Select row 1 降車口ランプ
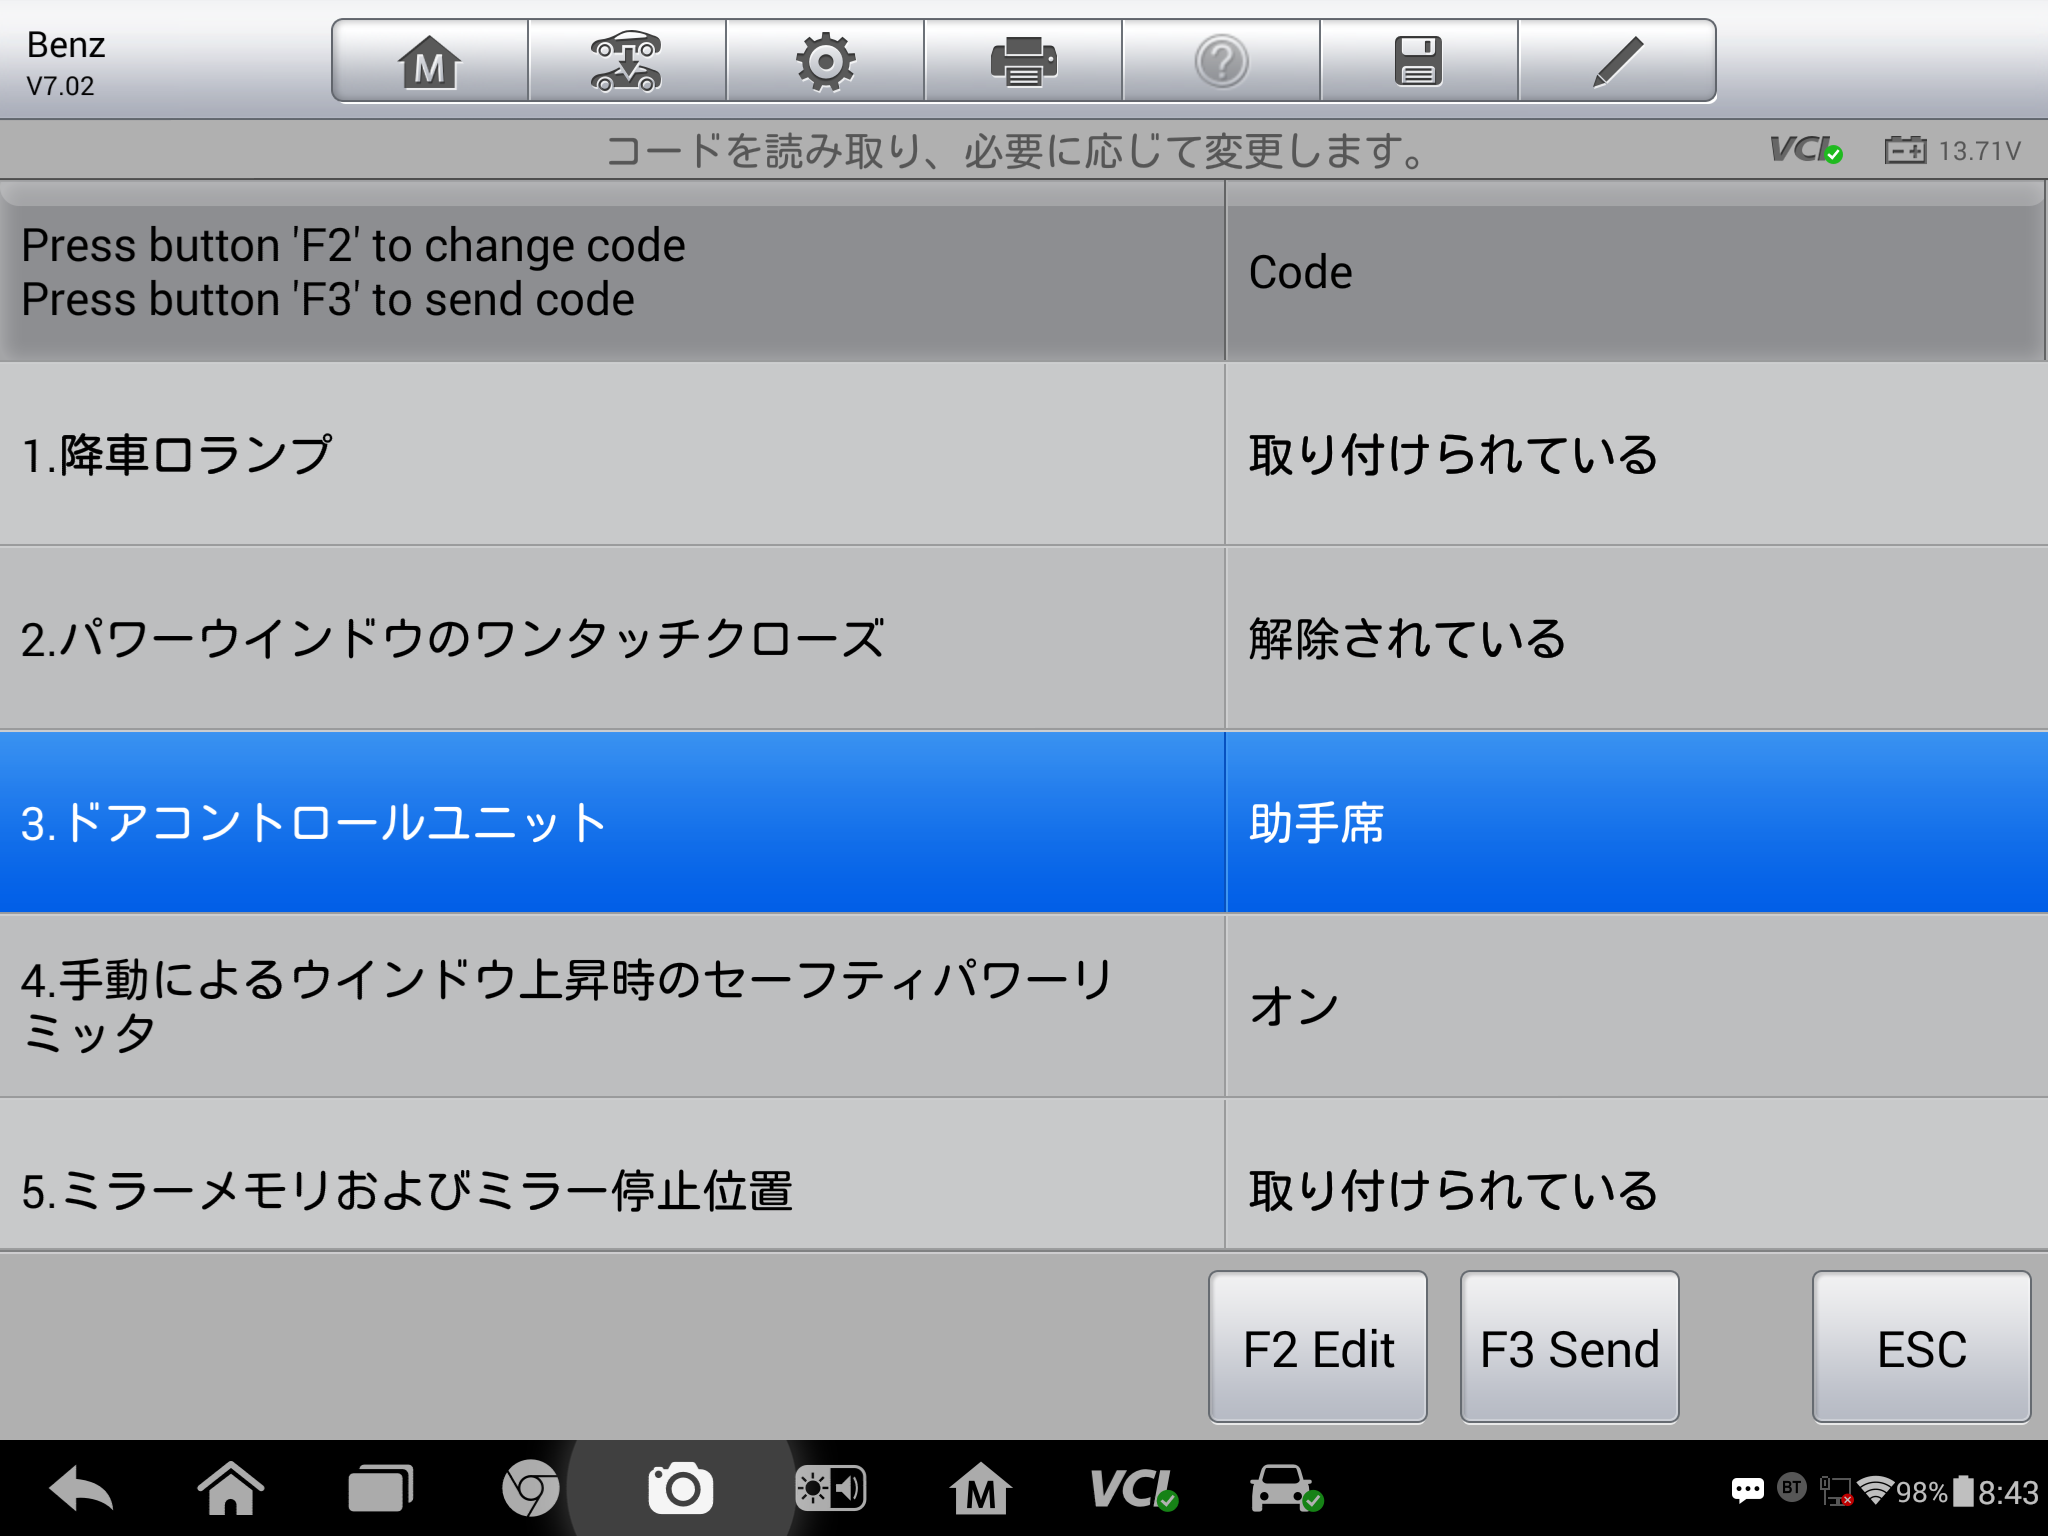This screenshot has width=2048, height=1536. (x=612, y=455)
